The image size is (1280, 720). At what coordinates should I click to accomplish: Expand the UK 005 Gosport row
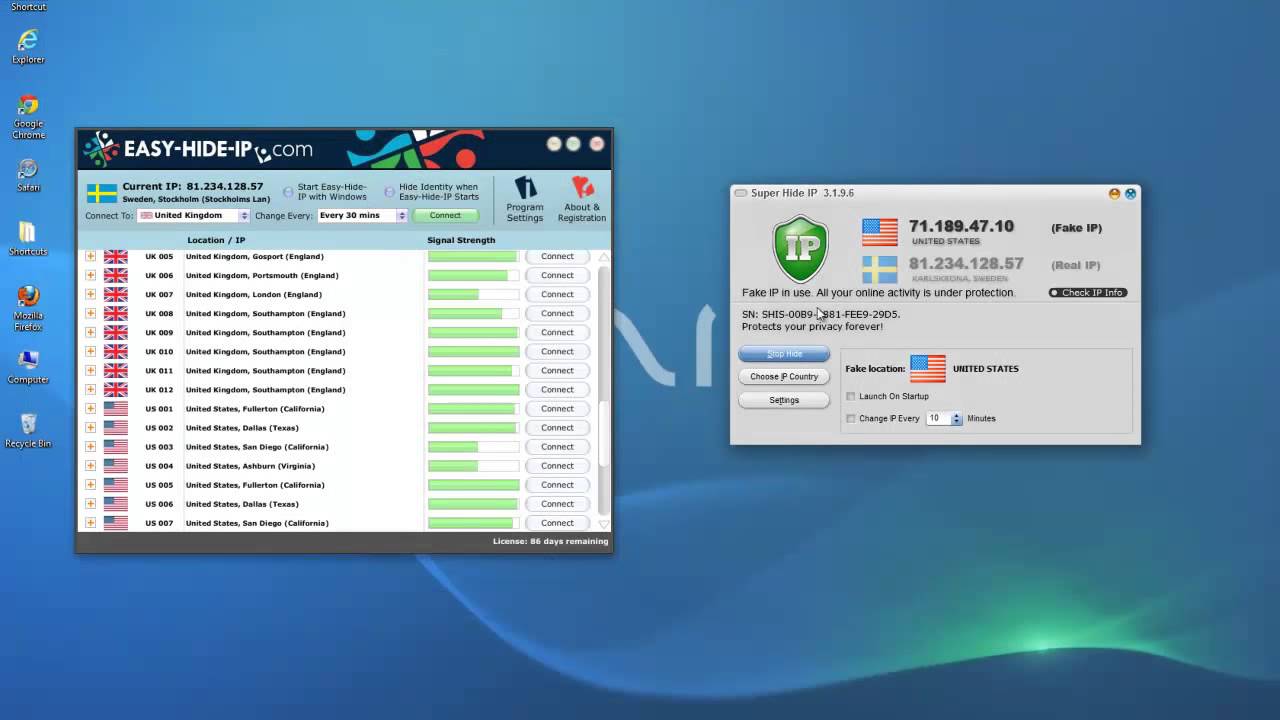tap(90, 256)
